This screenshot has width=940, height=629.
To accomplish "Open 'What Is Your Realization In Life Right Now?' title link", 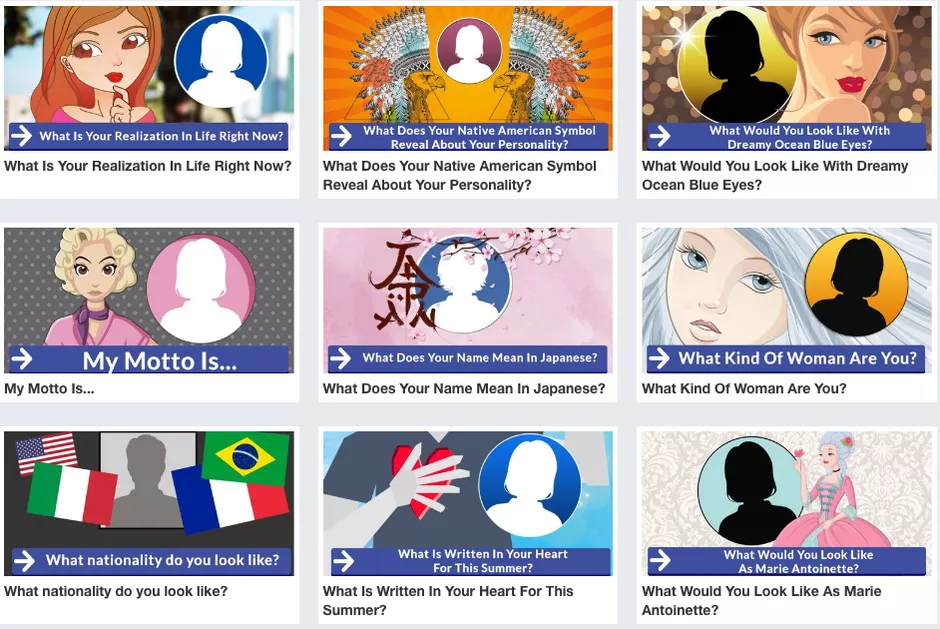I will point(147,166).
